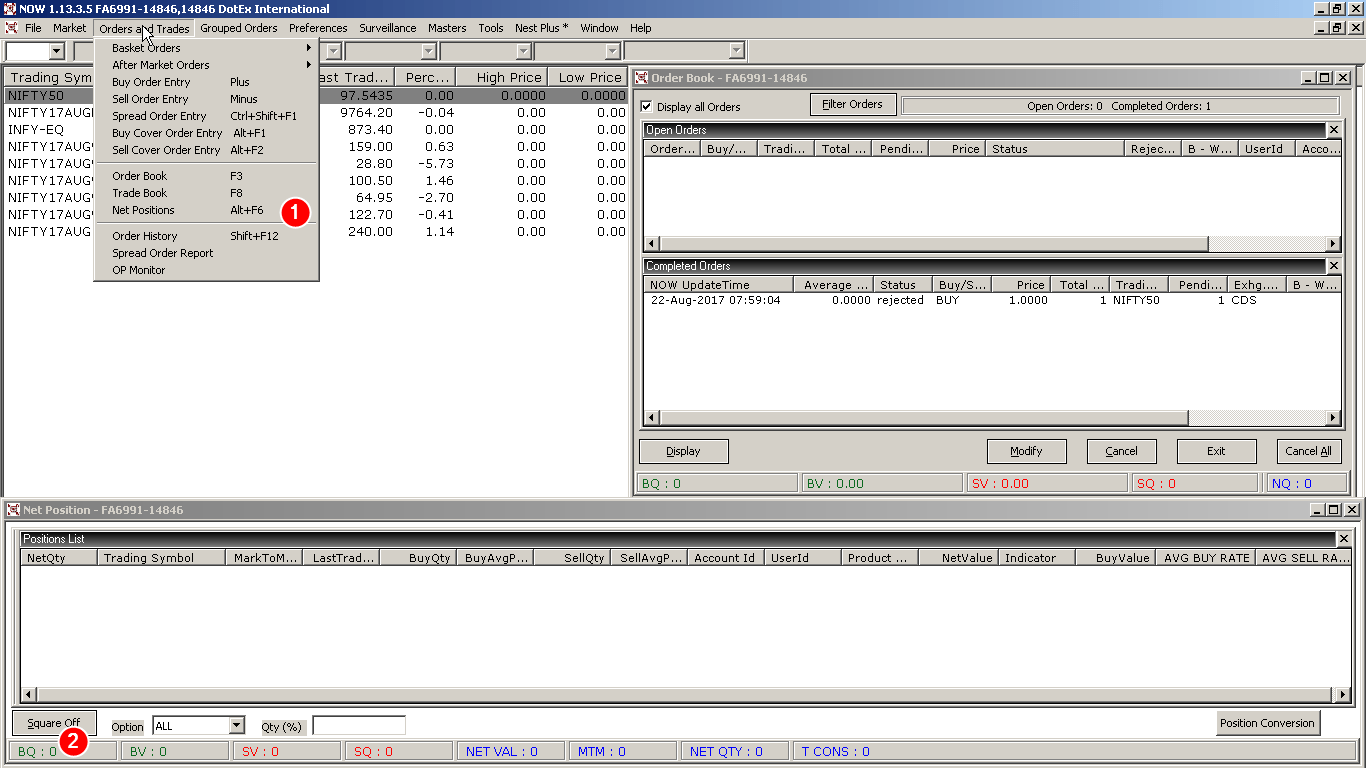Choose Net Positions menu item
Viewport: 1366px width, 768px height.
(205, 210)
